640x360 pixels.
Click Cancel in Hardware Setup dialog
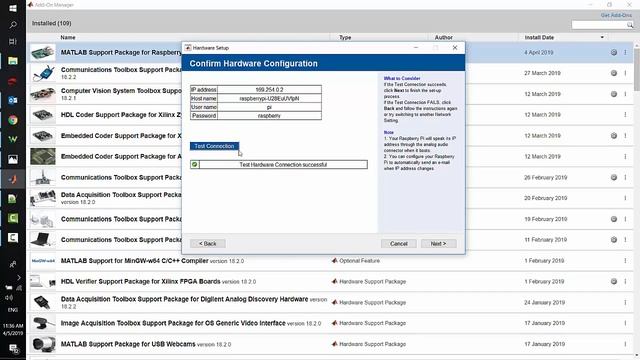(398, 244)
